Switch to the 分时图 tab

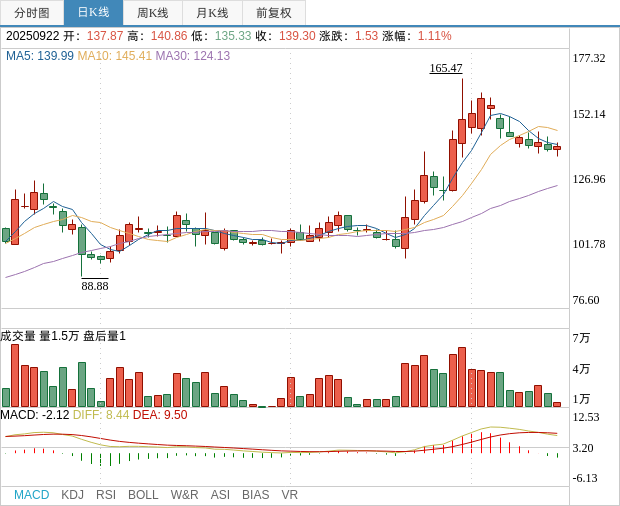32,13
